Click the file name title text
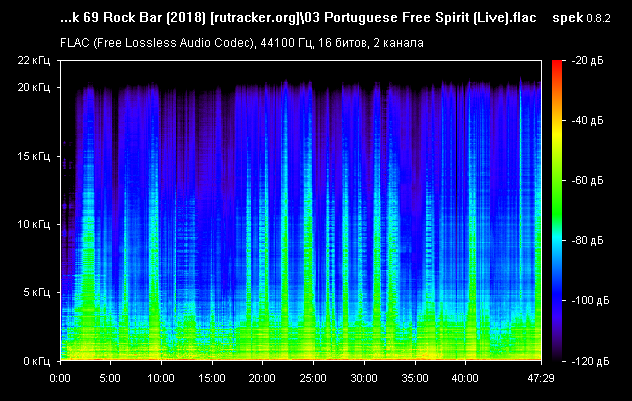 pos(297,18)
